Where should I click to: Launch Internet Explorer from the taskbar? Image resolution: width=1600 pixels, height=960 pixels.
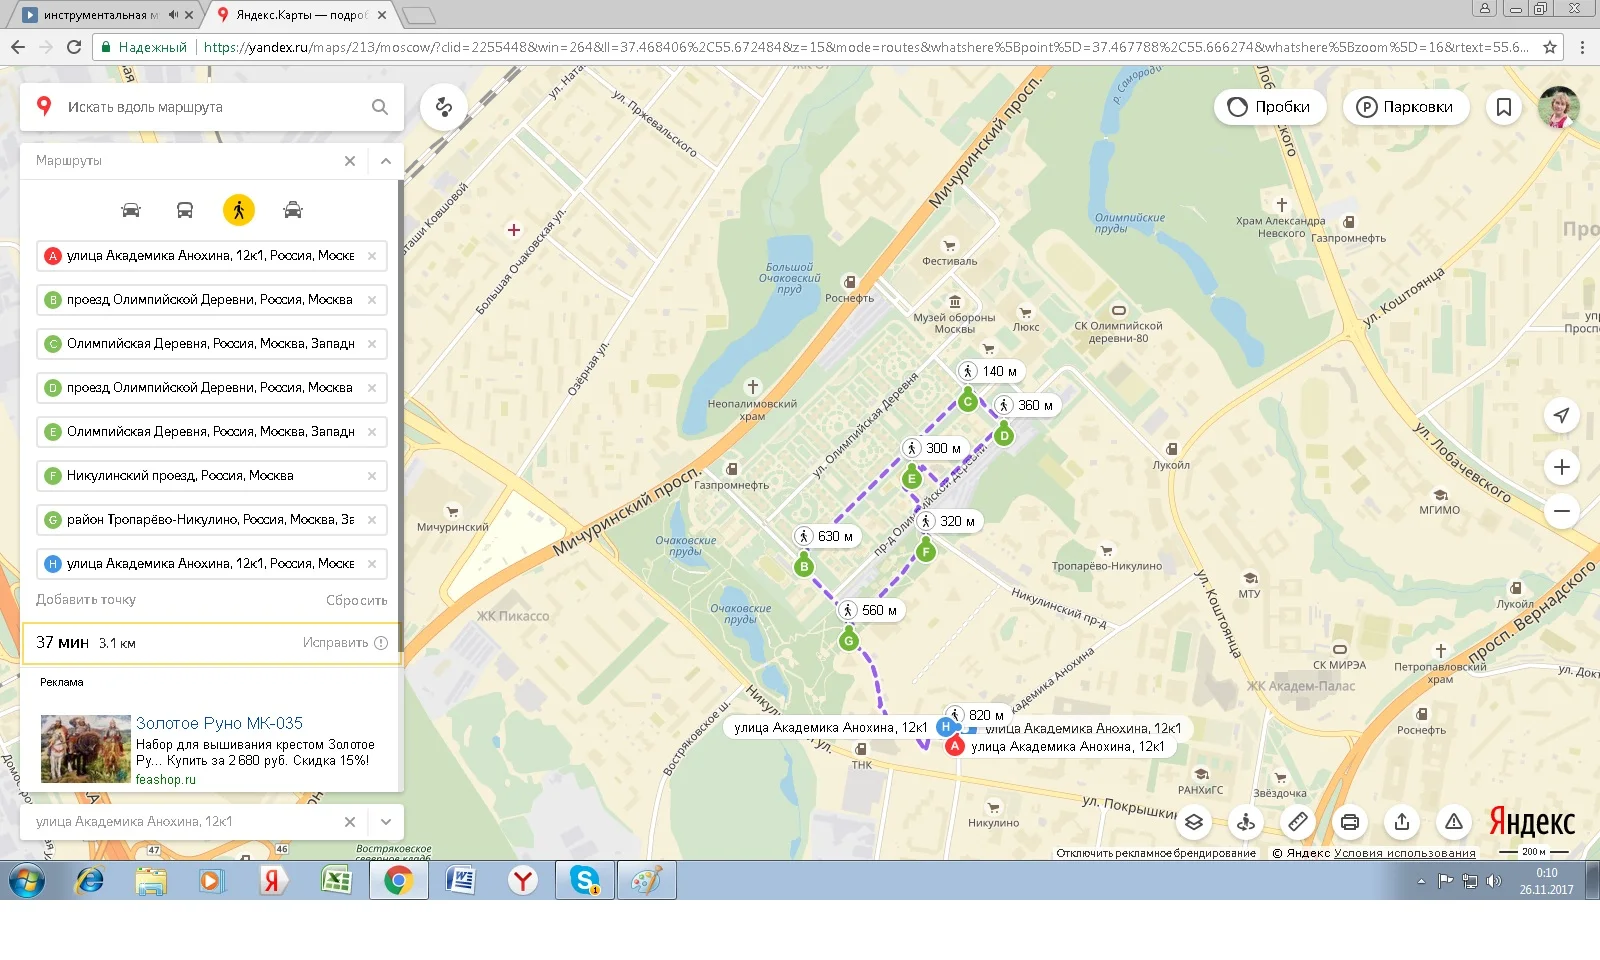(90, 881)
